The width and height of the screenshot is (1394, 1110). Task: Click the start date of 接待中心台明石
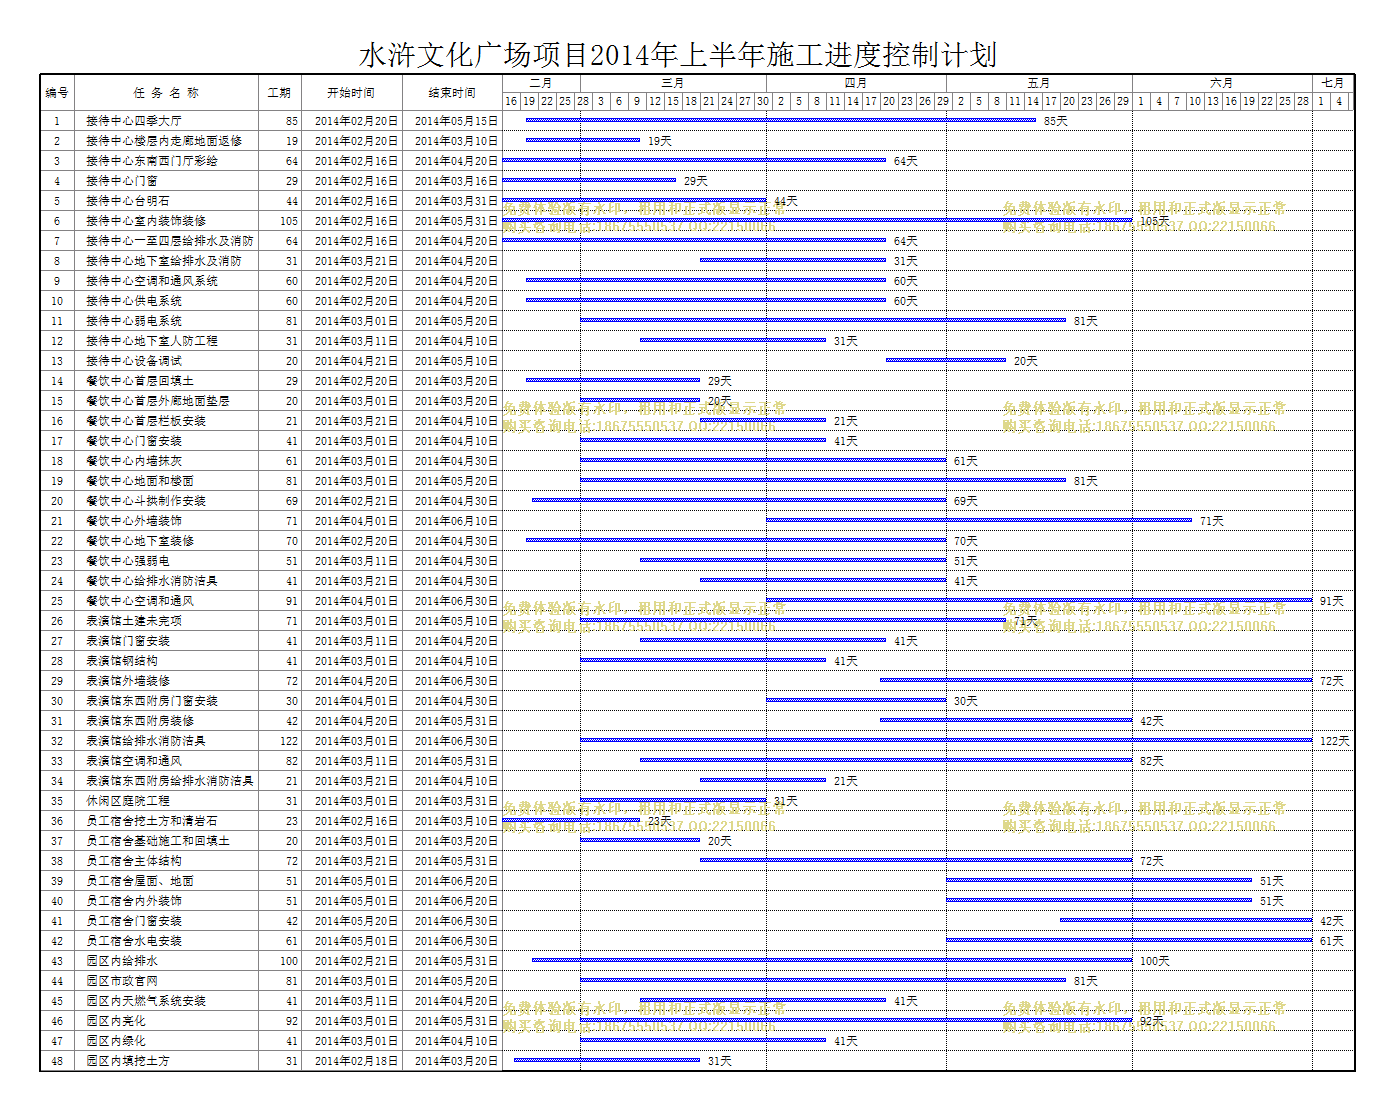coord(356,201)
